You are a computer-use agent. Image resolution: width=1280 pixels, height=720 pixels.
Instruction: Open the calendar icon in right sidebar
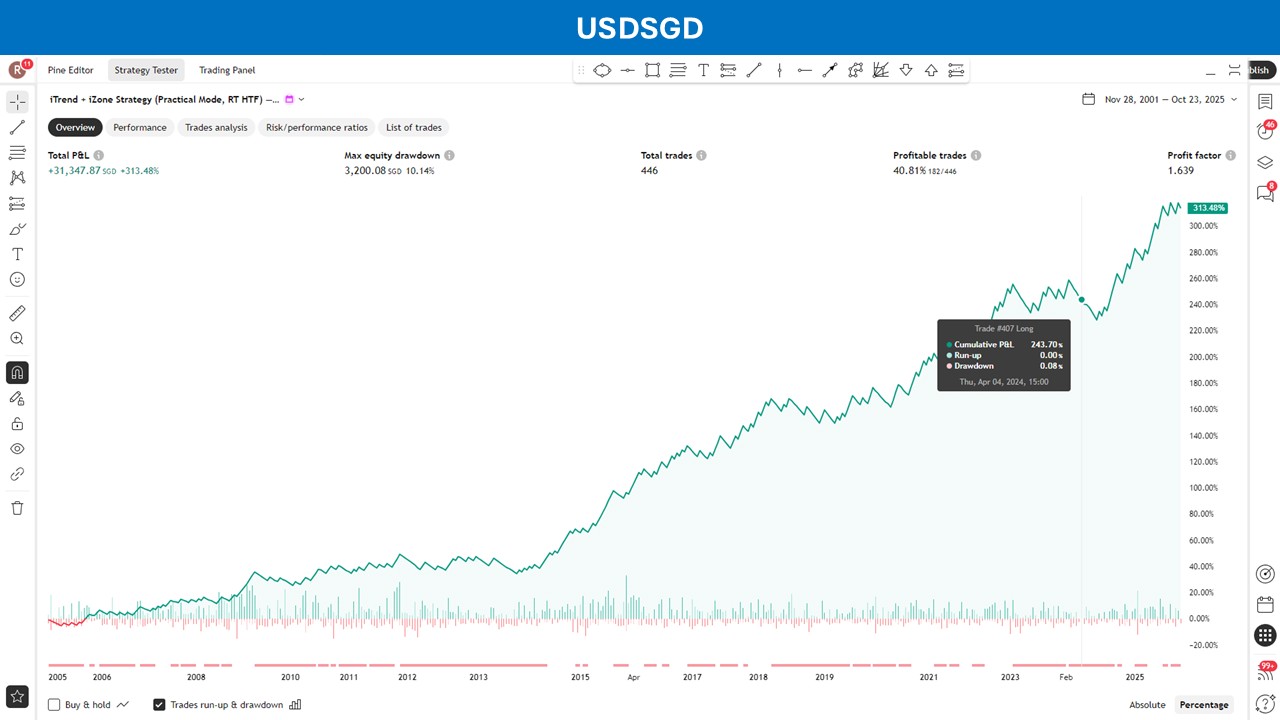coord(1265,604)
